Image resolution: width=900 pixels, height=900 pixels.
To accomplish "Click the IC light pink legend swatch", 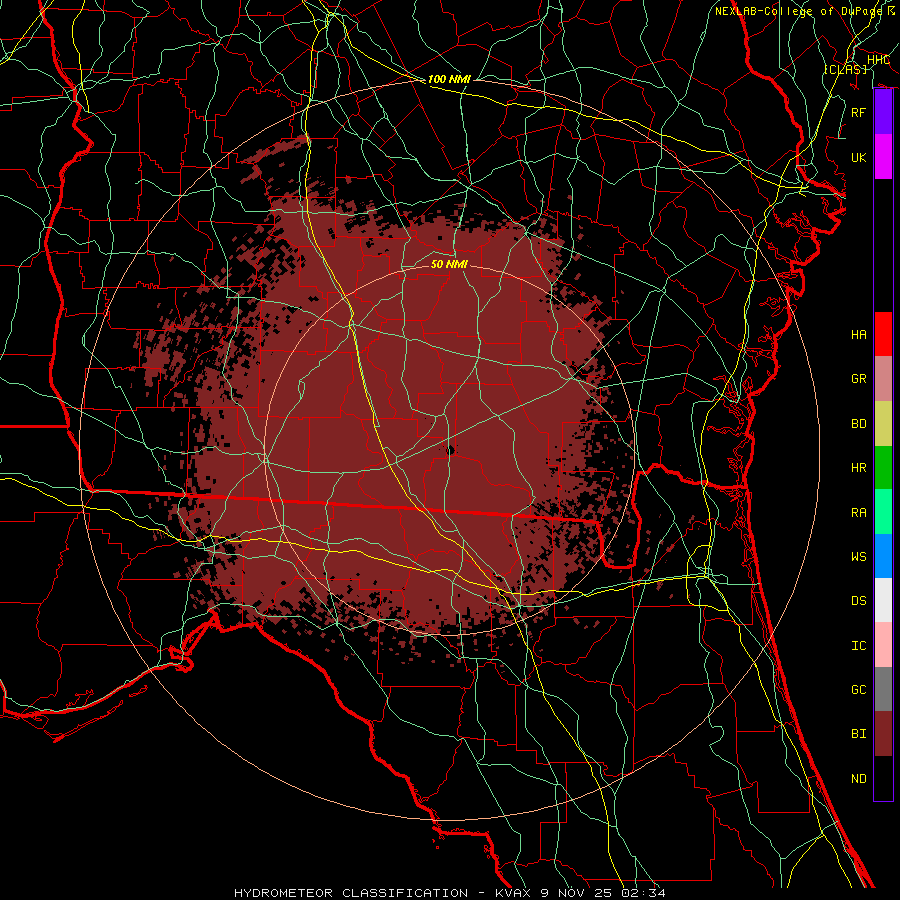I will click(x=883, y=645).
